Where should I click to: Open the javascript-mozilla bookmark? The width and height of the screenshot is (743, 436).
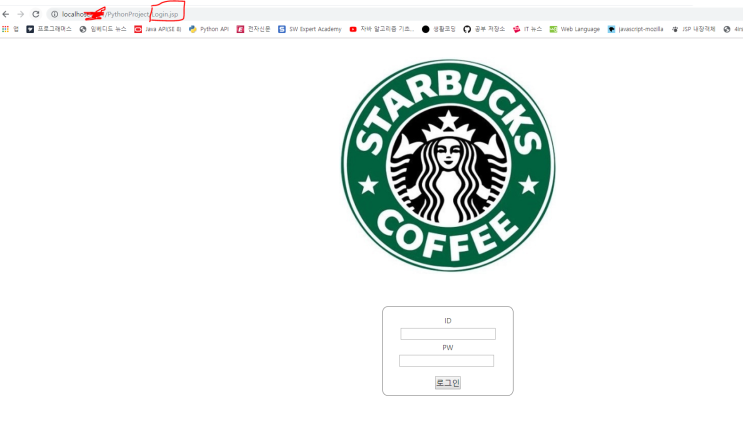(x=635, y=29)
